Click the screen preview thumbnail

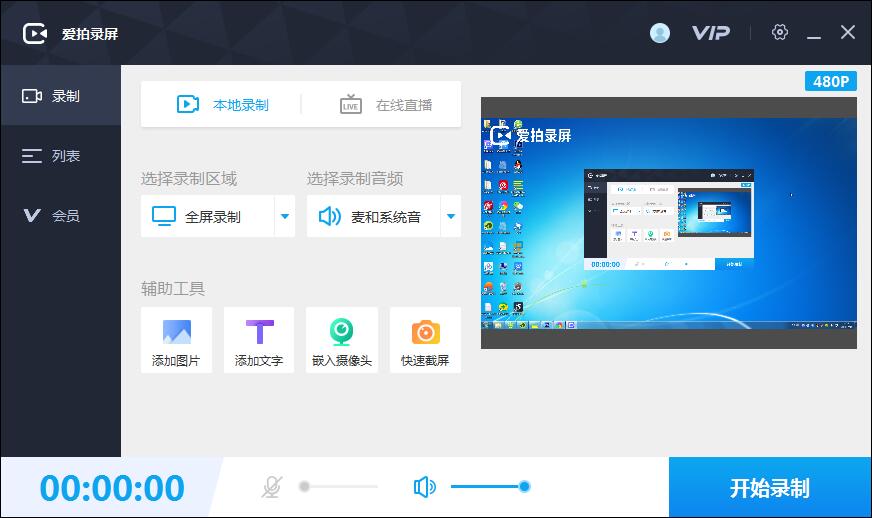pos(668,223)
